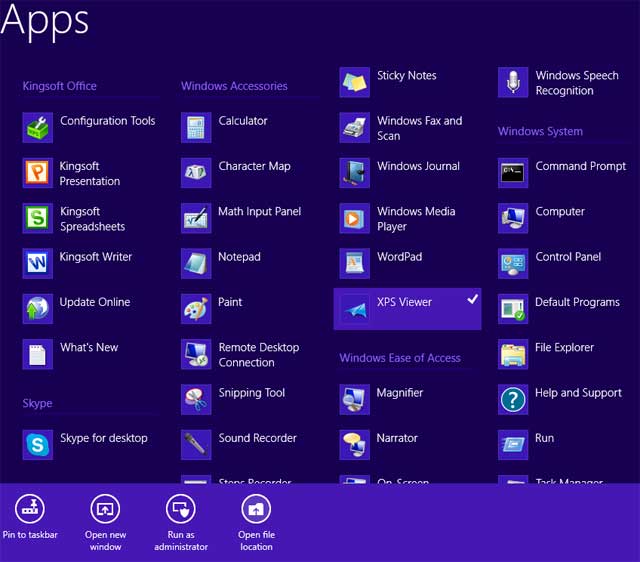Open Windows Journal icon
This screenshot has height=562, width=640.
tap(354, 173)
